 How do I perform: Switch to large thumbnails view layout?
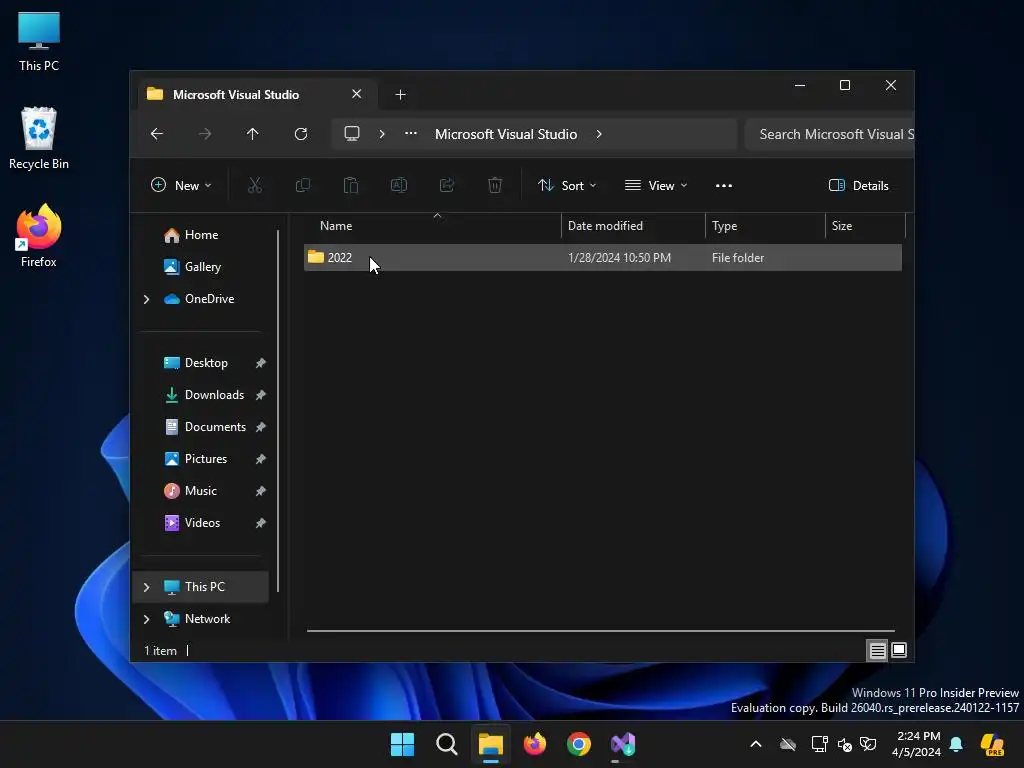point(899,650)
